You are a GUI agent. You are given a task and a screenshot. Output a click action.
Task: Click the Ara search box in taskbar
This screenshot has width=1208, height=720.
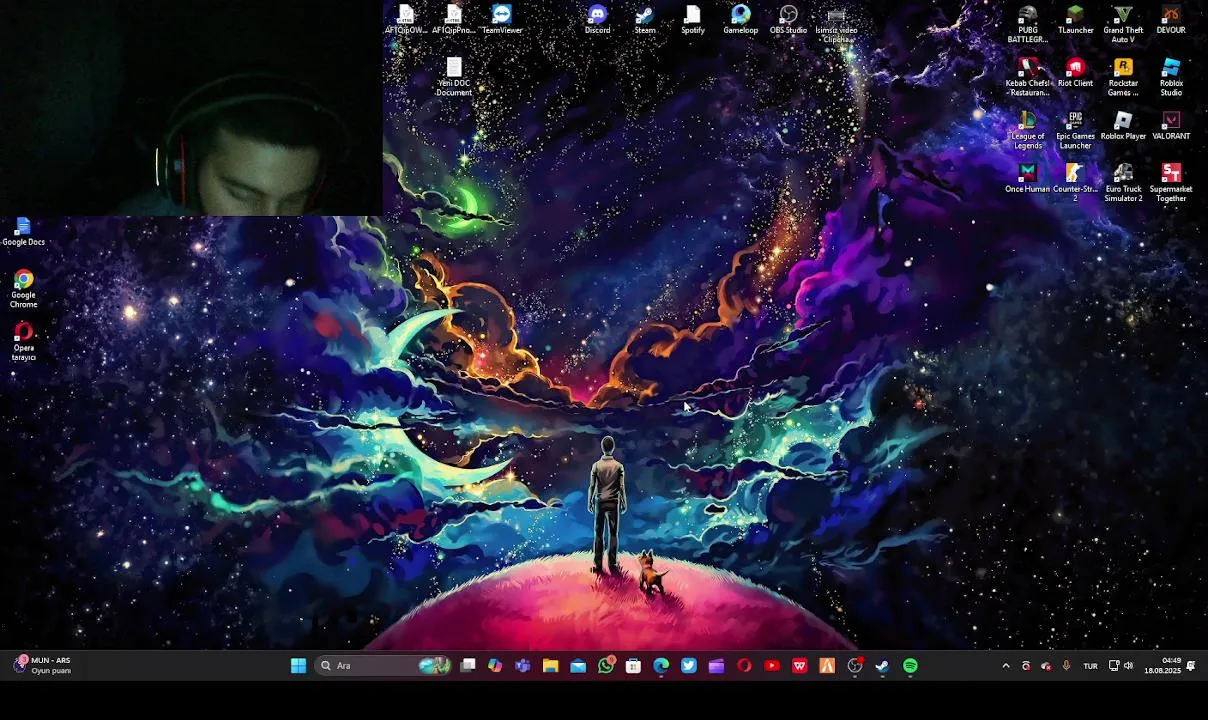coord(384,666)
